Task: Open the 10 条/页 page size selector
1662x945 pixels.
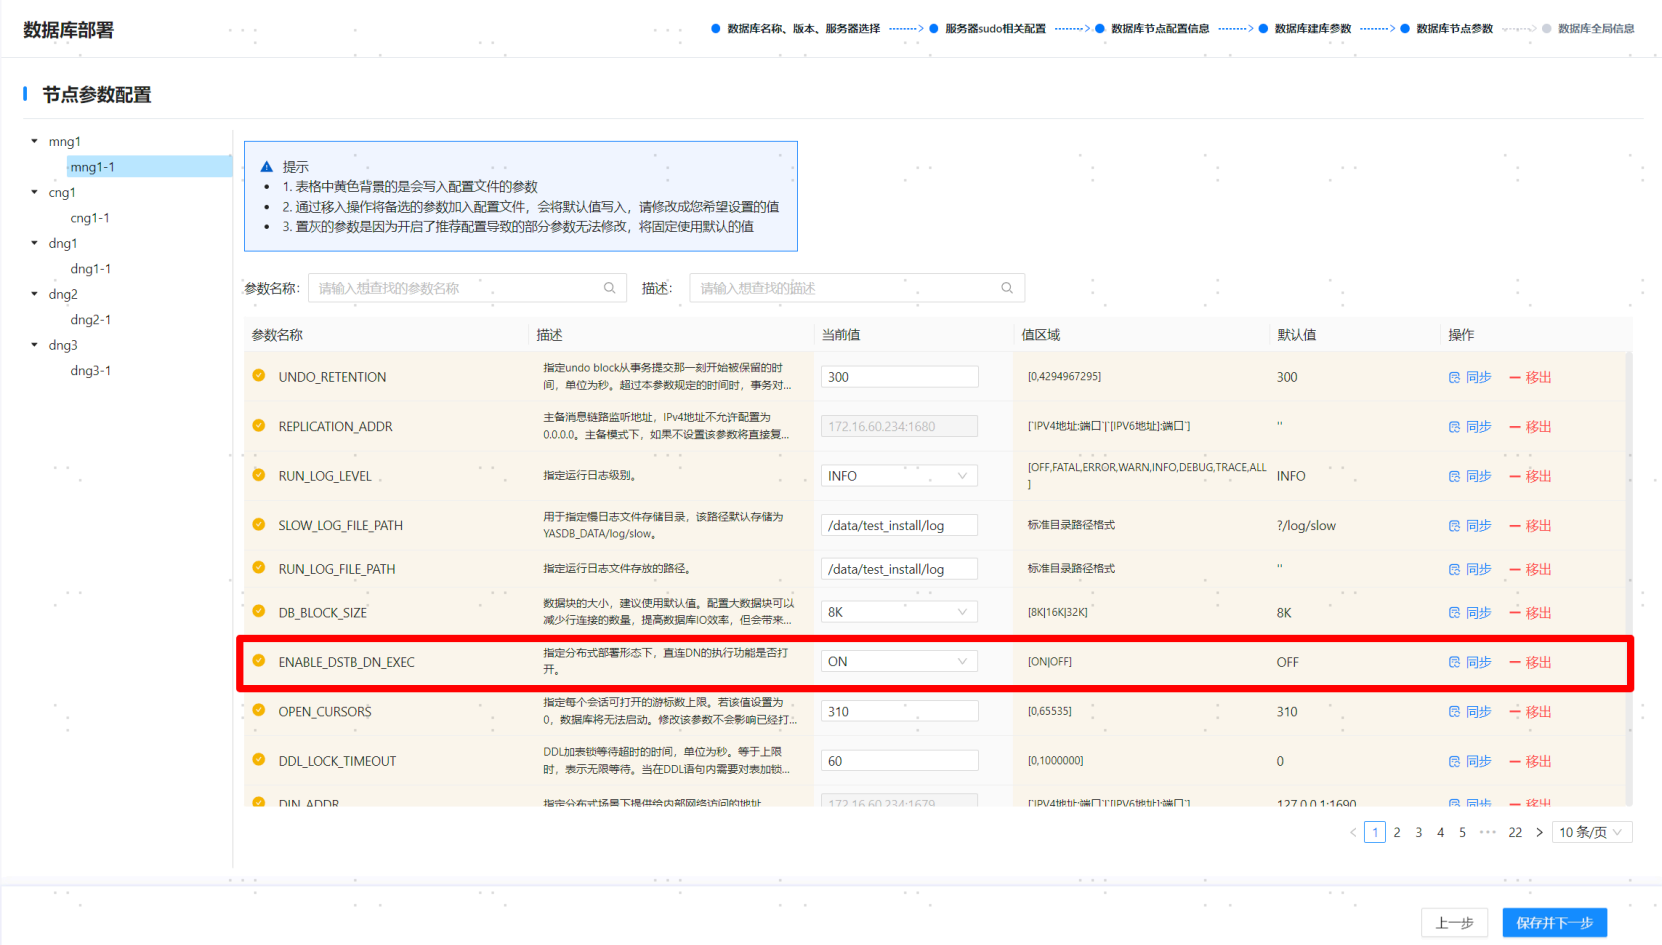Action: 1591,832
